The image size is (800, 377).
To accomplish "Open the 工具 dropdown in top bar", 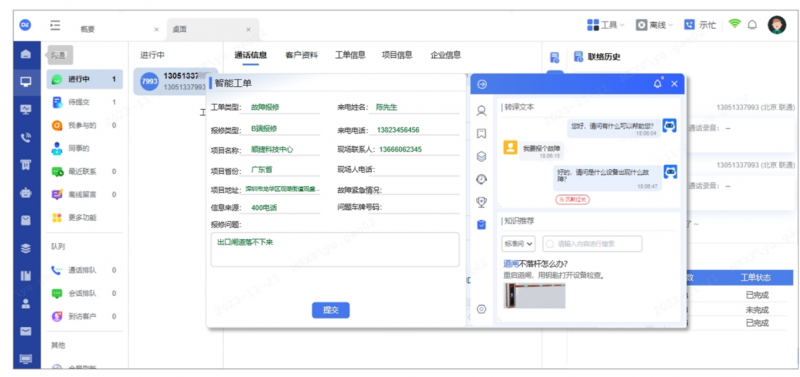I will click(606, 24).
